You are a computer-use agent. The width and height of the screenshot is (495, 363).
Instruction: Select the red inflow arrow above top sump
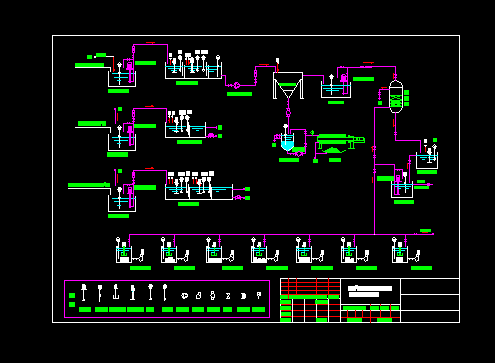[114, 64]
